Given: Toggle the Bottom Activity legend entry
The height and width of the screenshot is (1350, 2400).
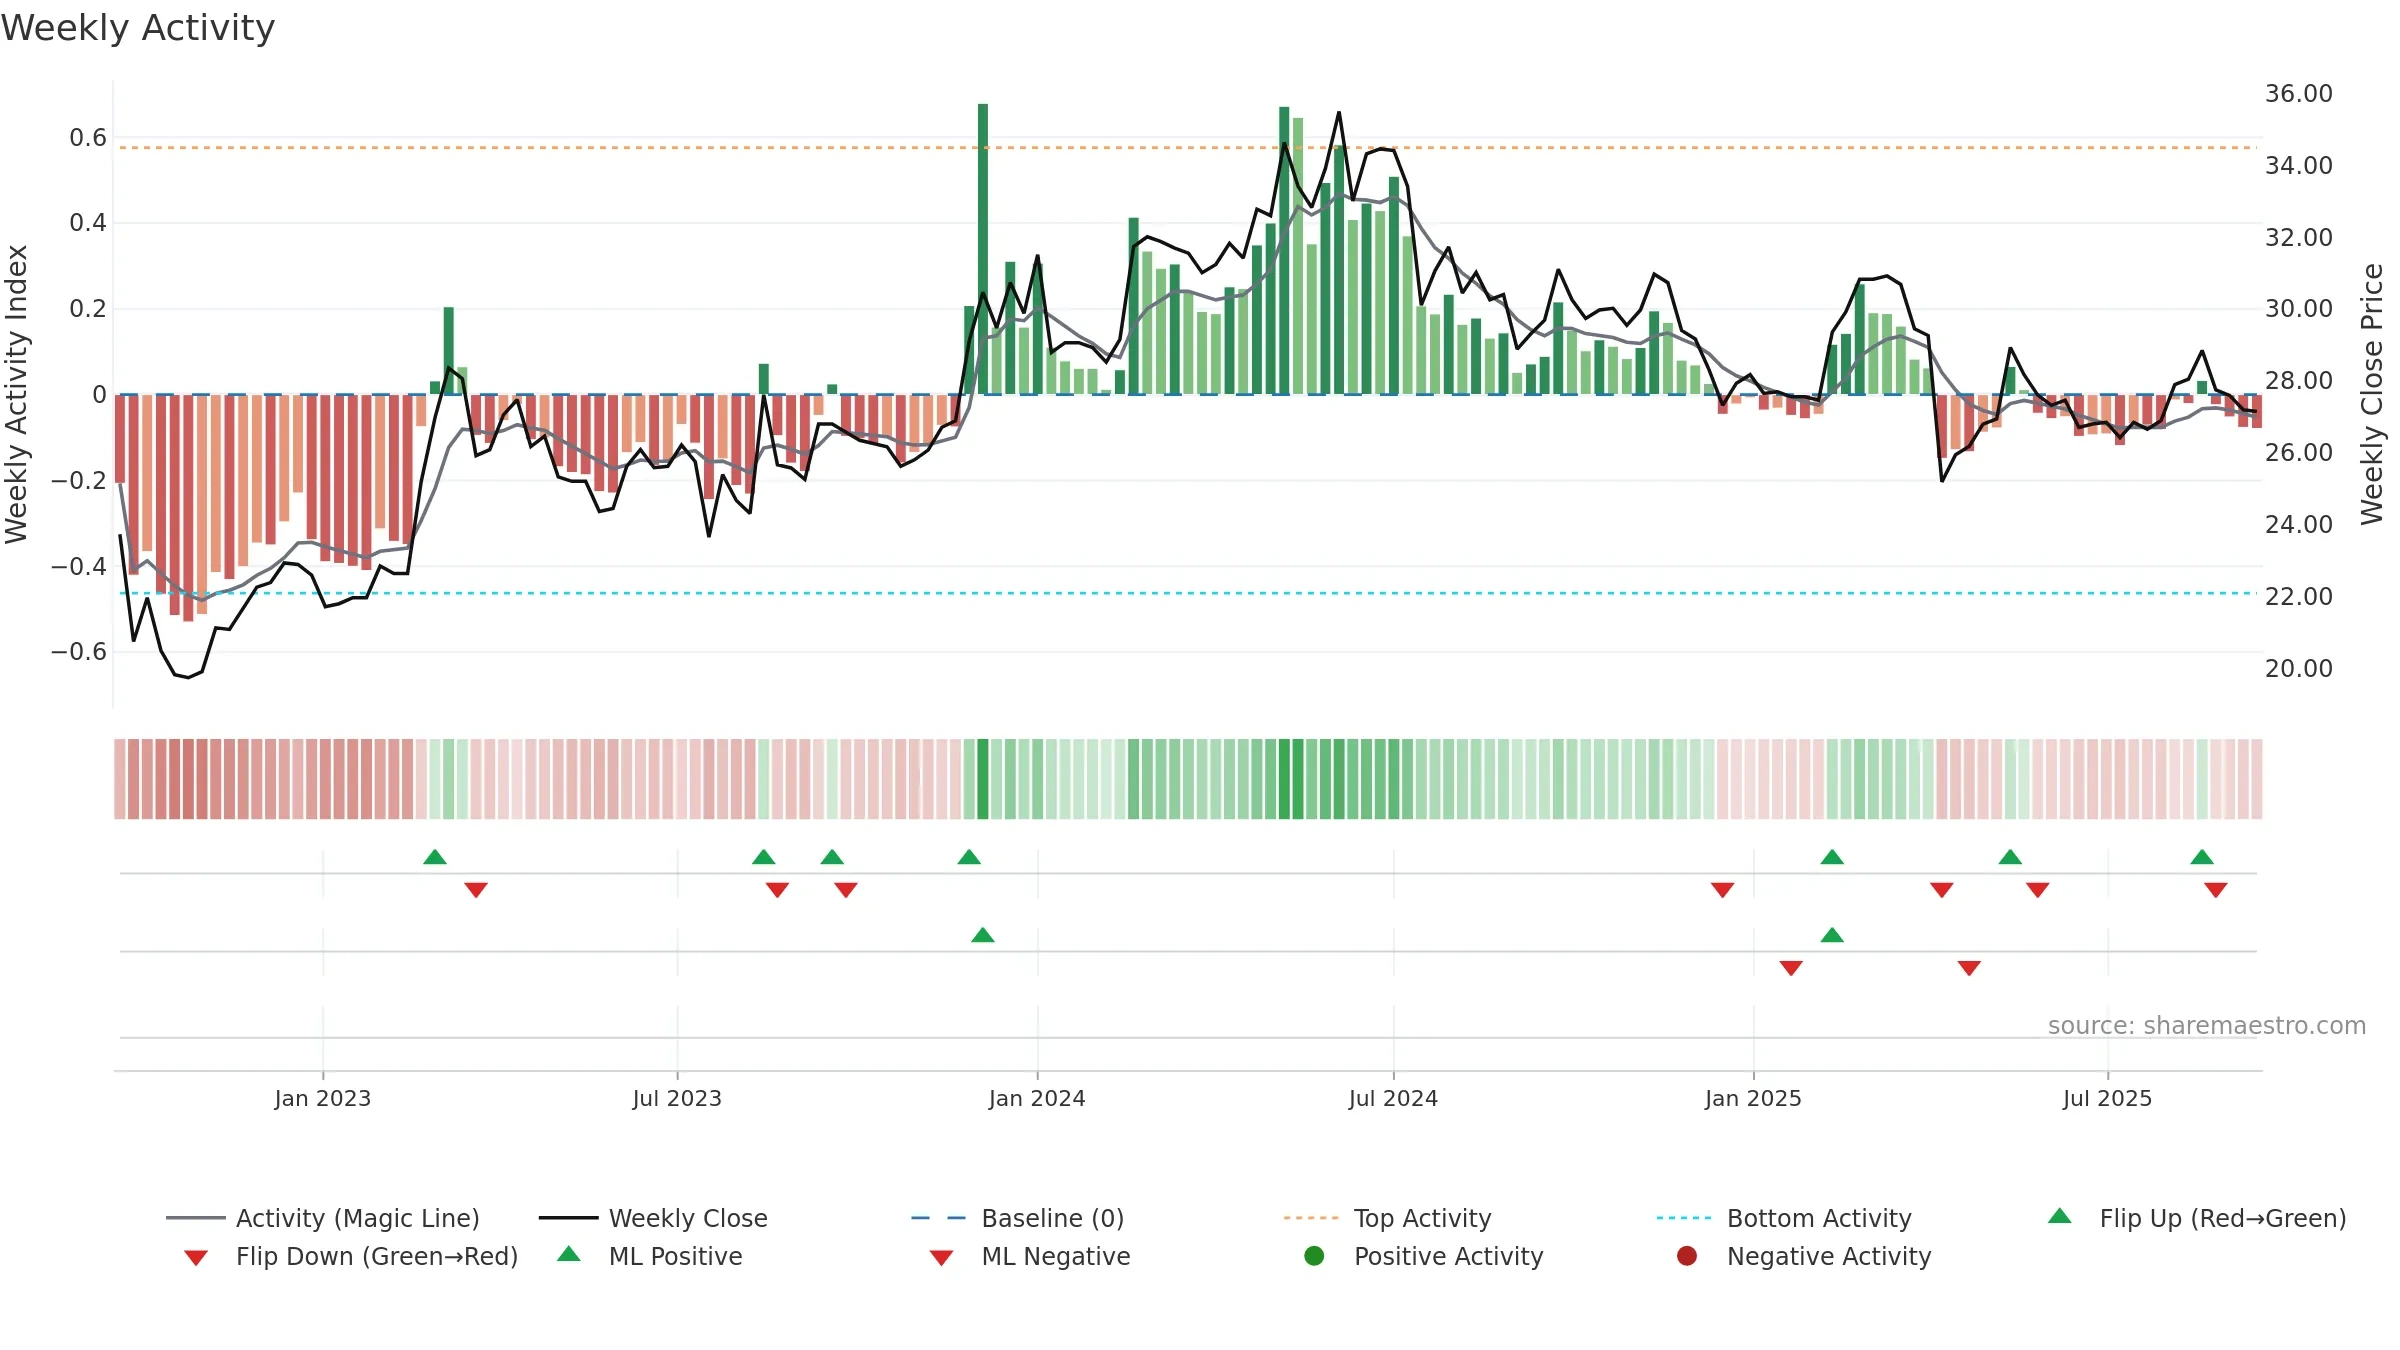Looking at the screenshot, I should pos(1784,1218).
